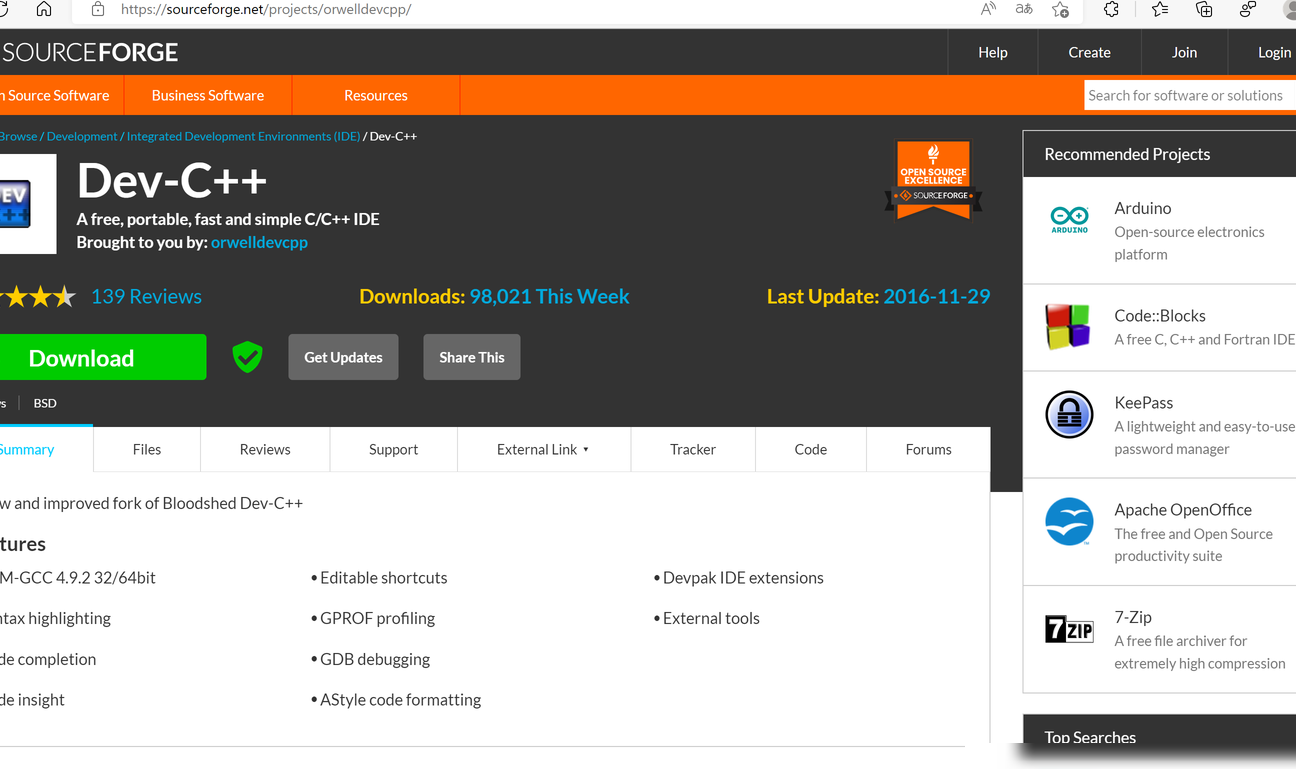Open the Arduino project link
Viewport: 1296px width, 769px height.
1143,208
